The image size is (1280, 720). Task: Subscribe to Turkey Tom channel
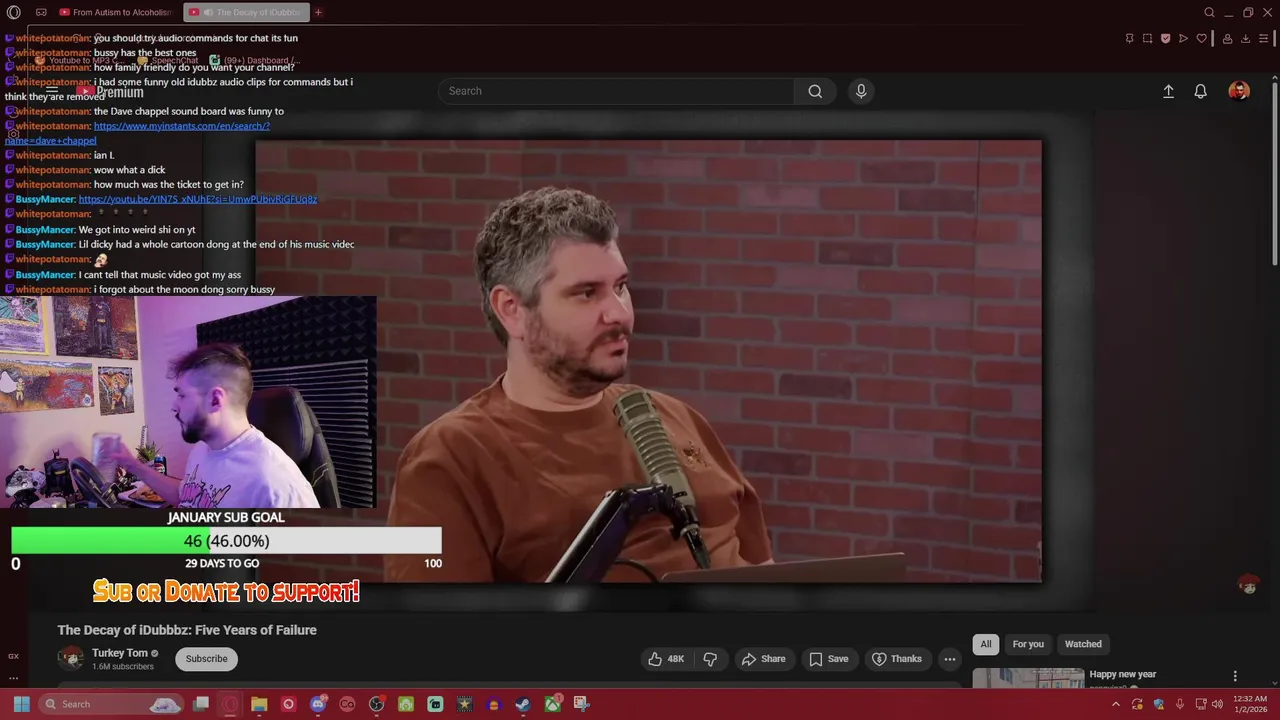point(206,659)
